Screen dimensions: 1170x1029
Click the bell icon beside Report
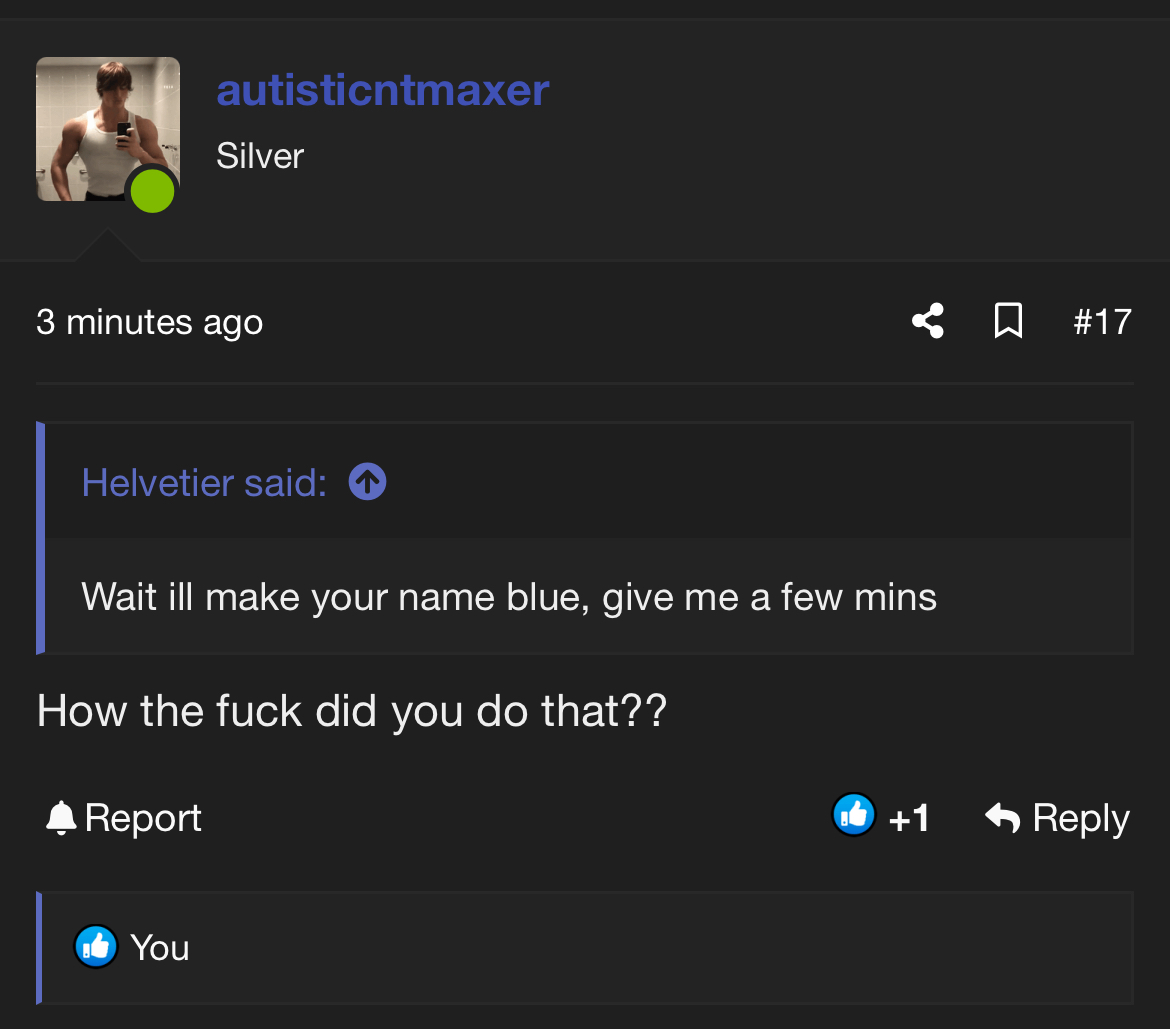click(x=60, y=818)
